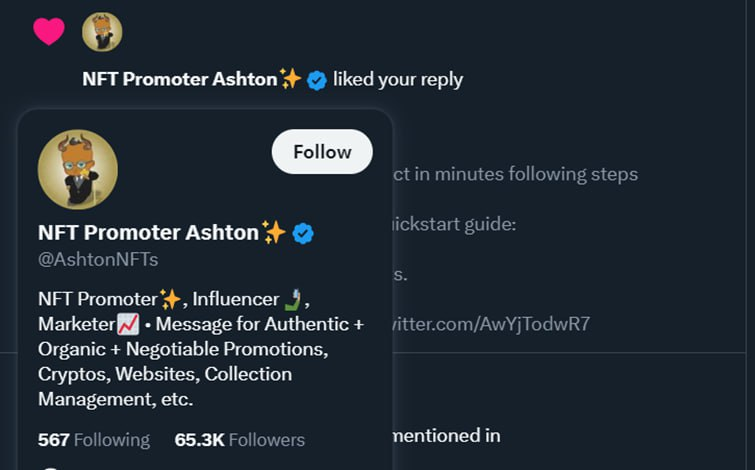Open the @AshtonNFTs handle link
Screen dimensions: 755x470
tap(98, 259)
